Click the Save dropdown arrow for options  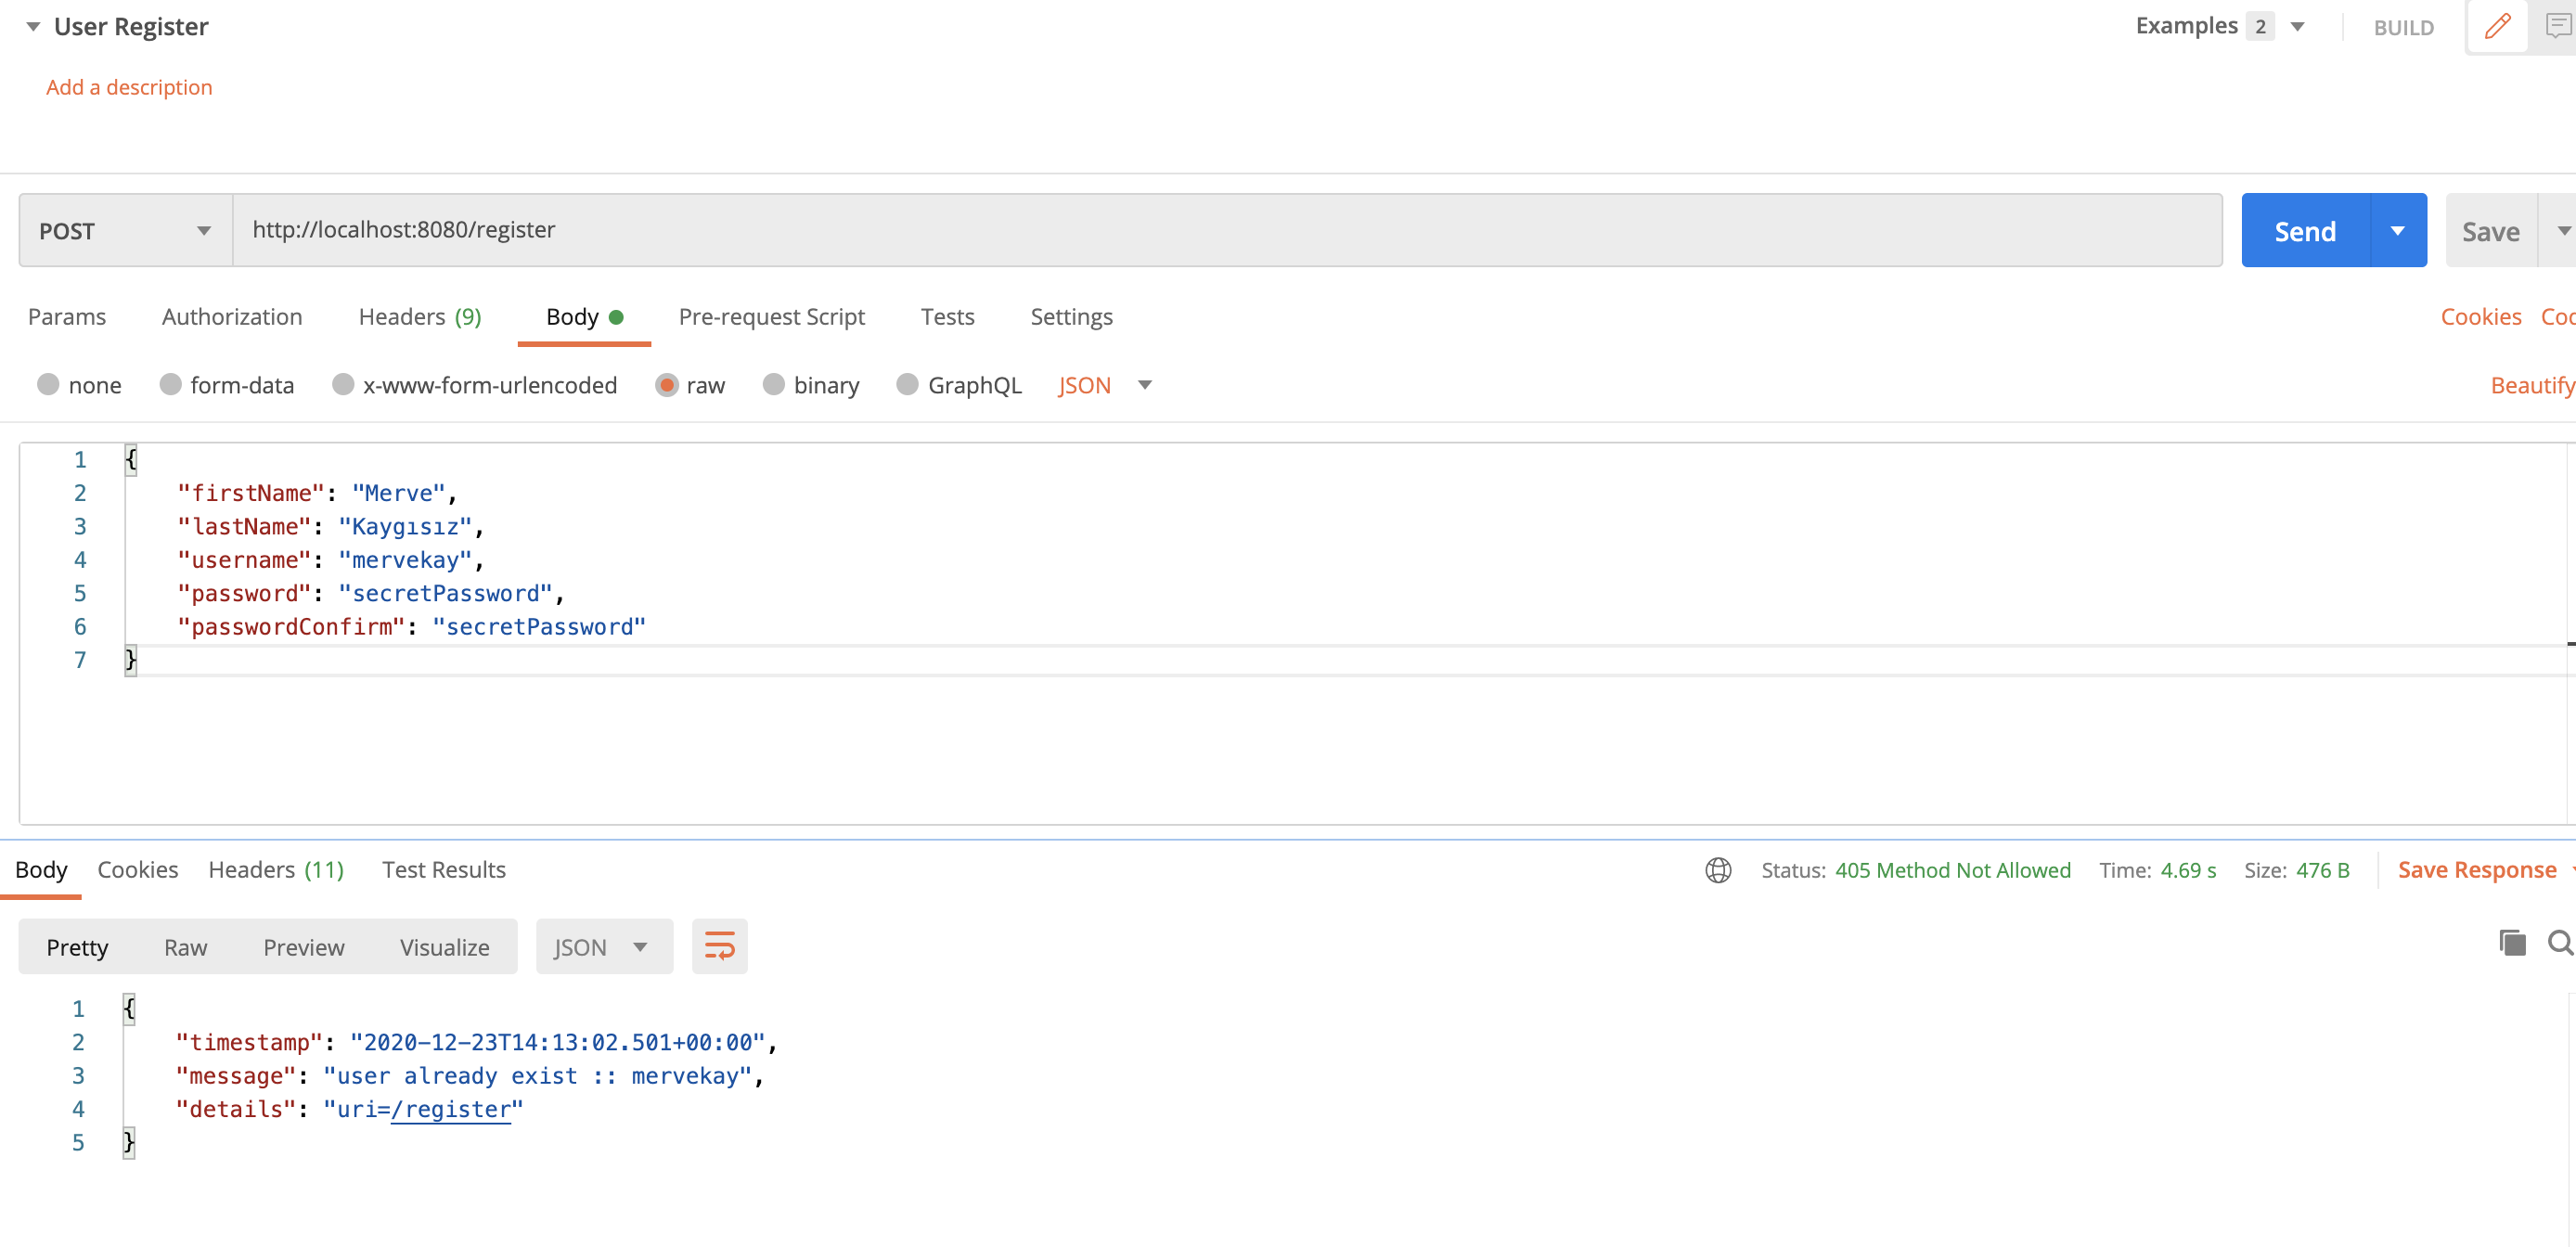pos(2559,228)
